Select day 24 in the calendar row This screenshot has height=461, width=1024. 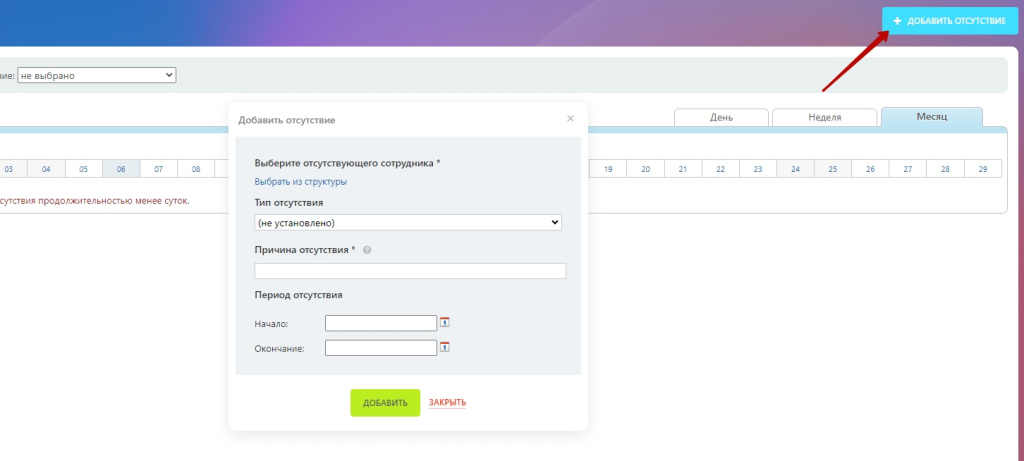(795, 169)
